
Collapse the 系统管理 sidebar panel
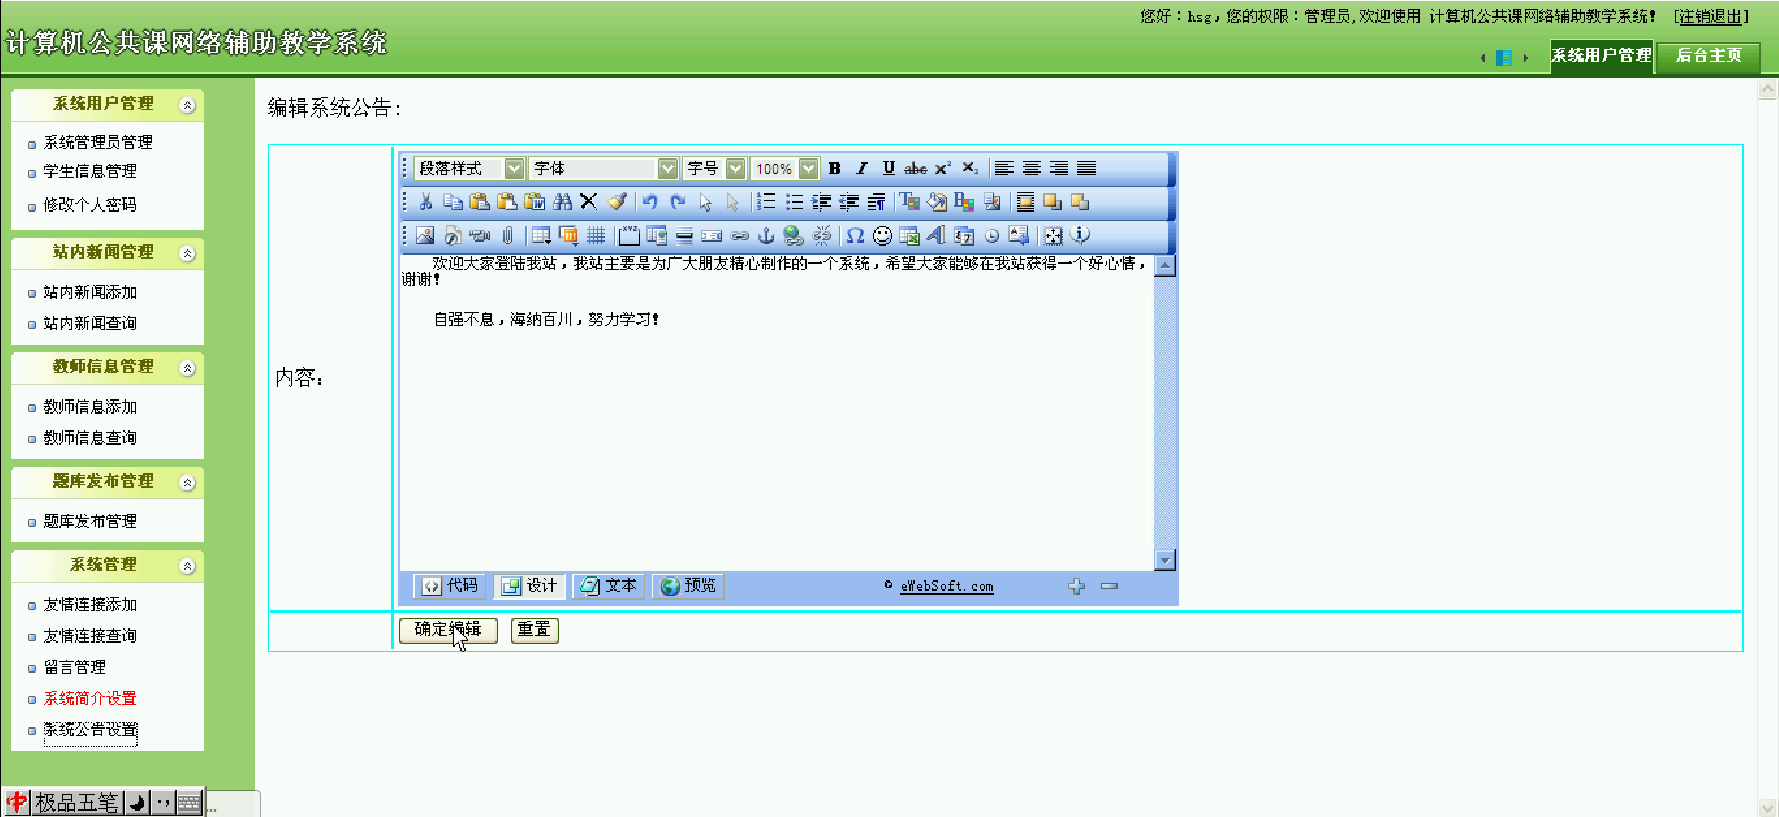click(x=187, y=567)
